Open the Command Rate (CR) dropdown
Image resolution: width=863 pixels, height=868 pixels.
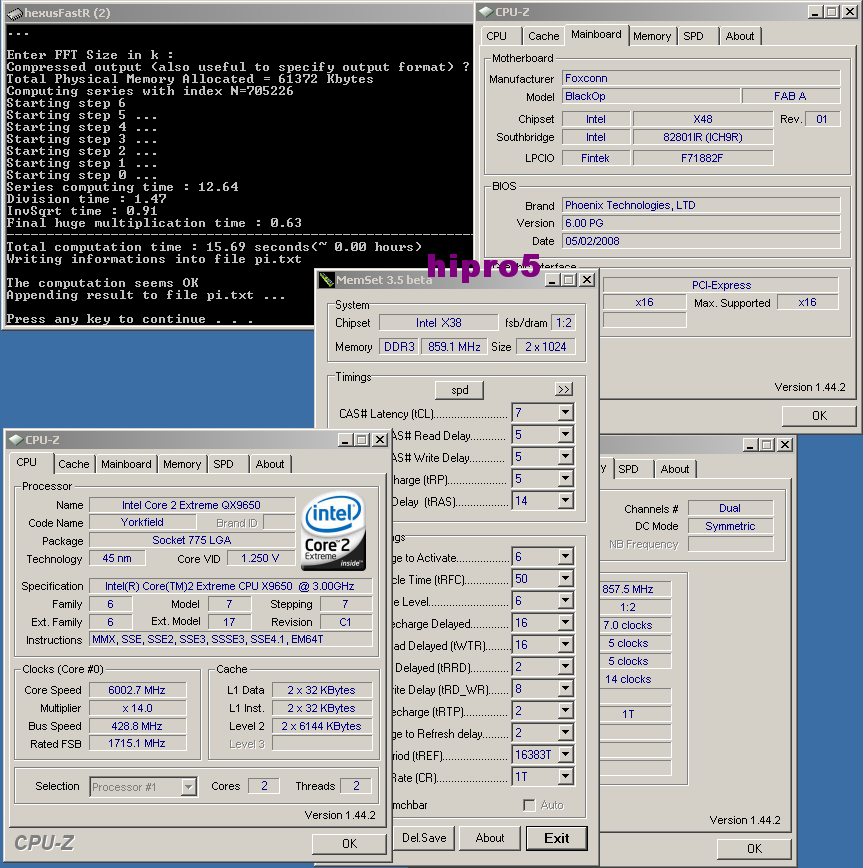pyautogui.click(x=565, y=777)
